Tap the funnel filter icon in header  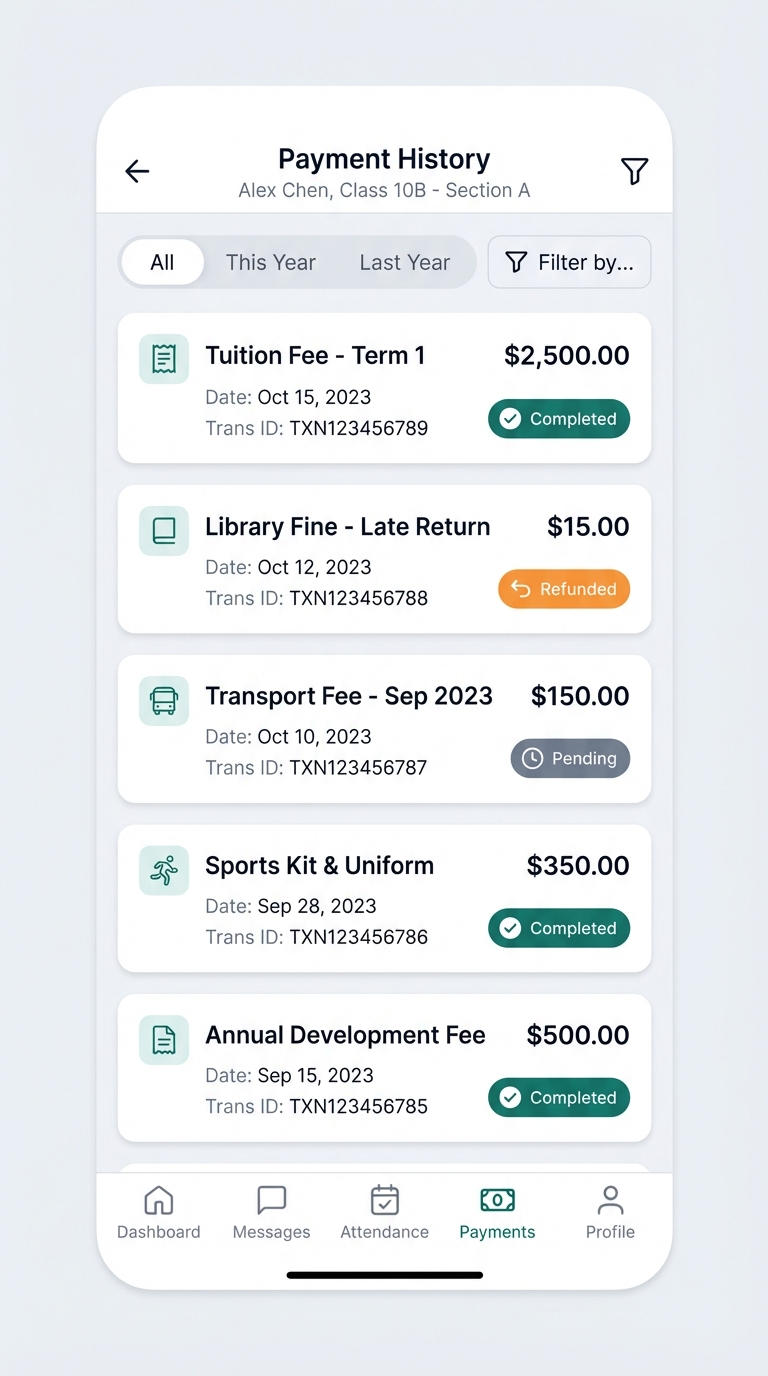click(634, 172)
